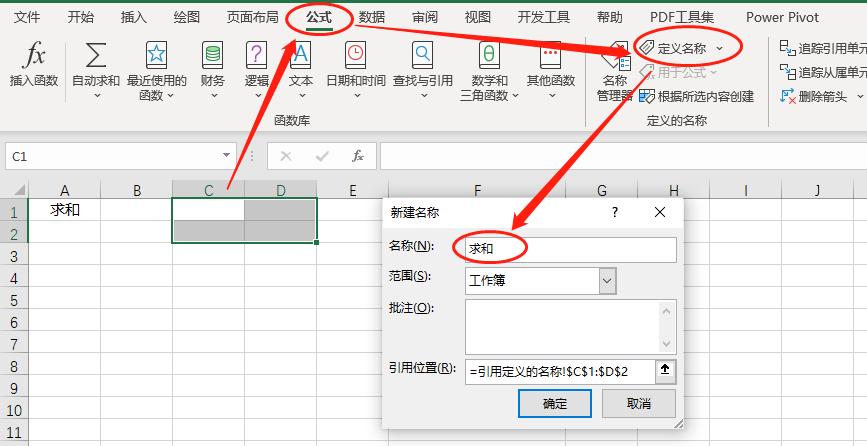
Task: Switch to the Insert (插入) tab
Action: (134, 17)
